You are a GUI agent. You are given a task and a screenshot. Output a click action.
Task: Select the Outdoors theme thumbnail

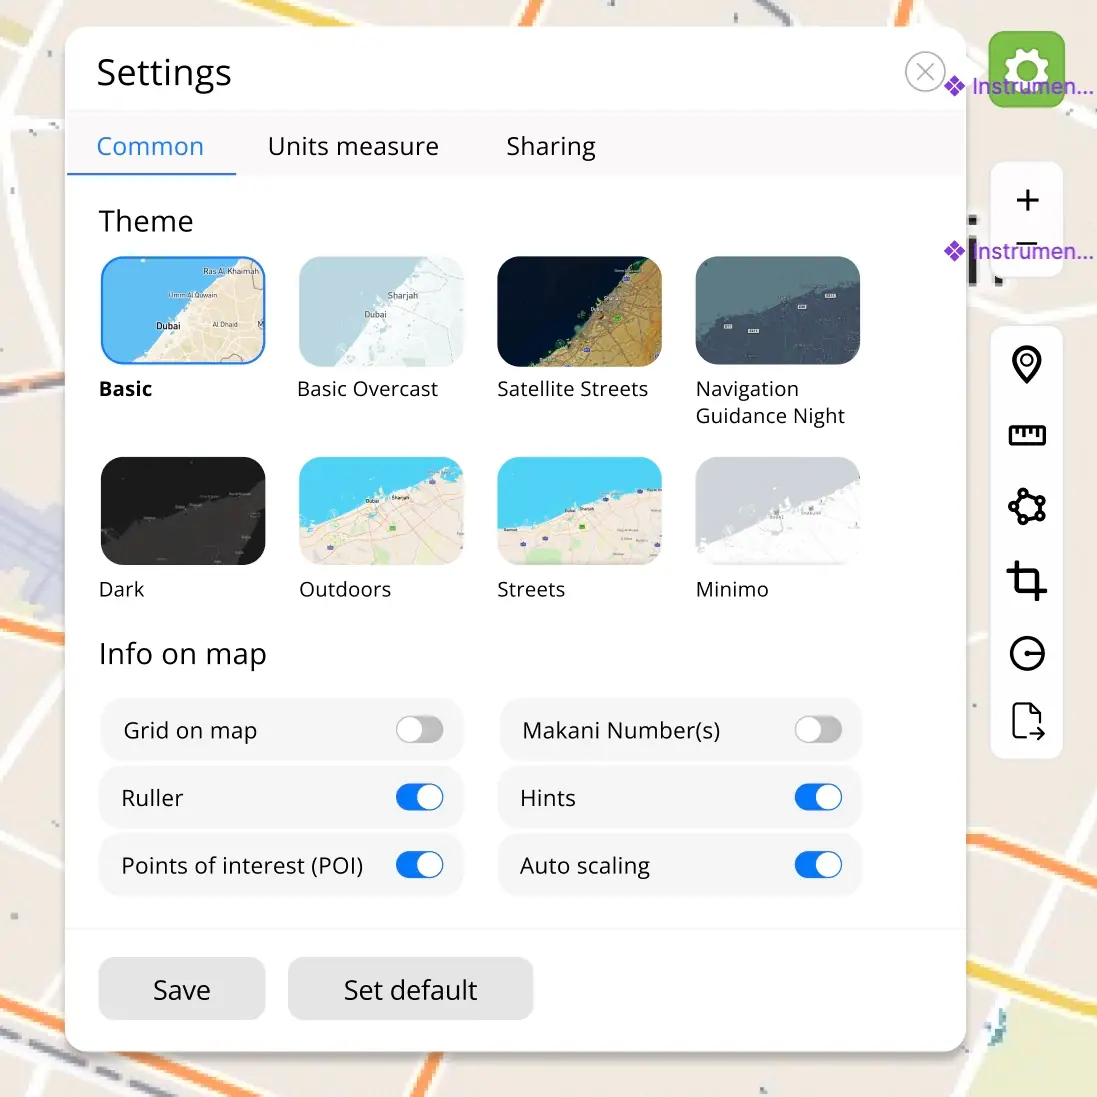(381, 511)
